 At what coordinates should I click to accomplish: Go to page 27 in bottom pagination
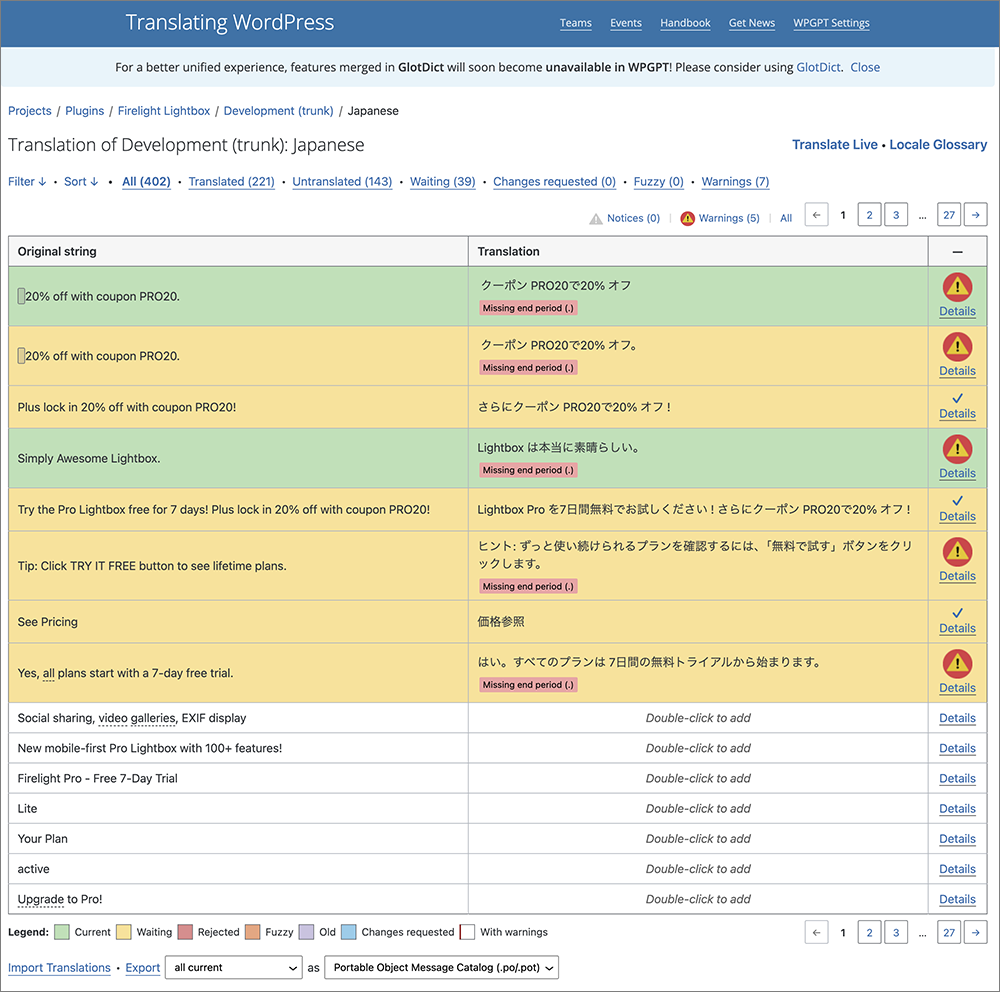(x=949, y=933)
